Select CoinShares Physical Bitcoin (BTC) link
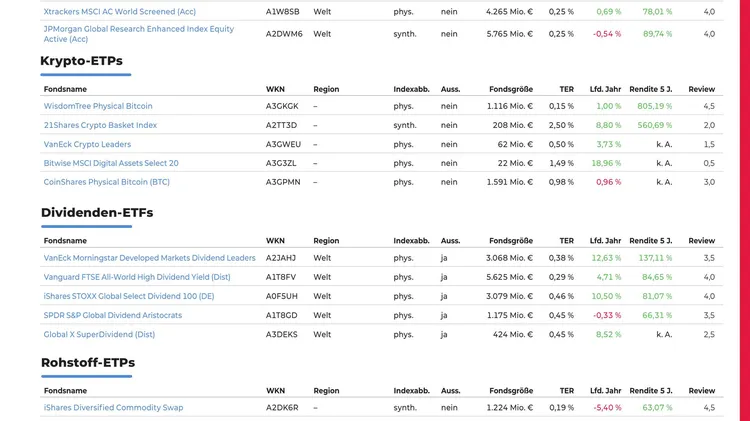 [x=107, y=182]
